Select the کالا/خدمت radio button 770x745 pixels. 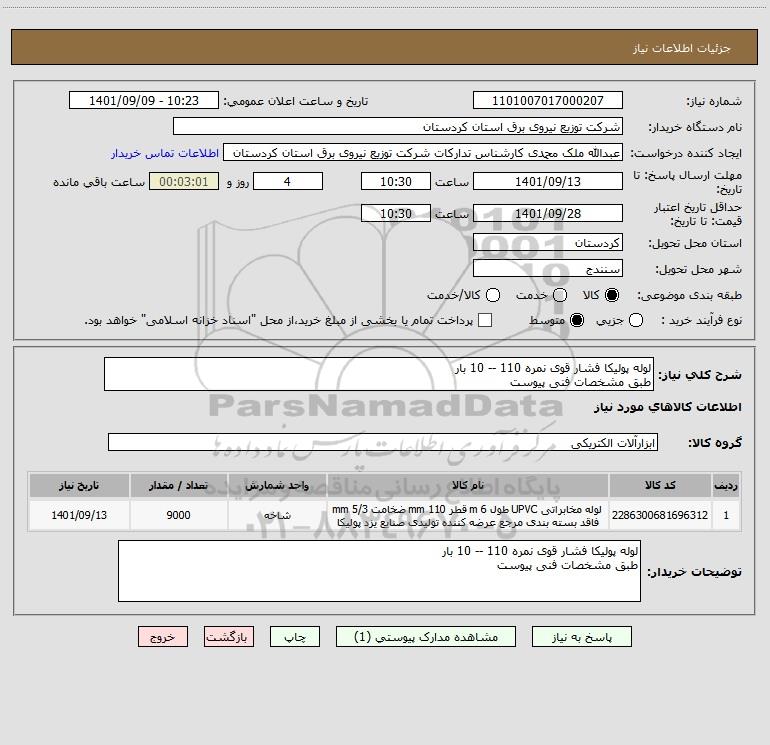(493, 295)
